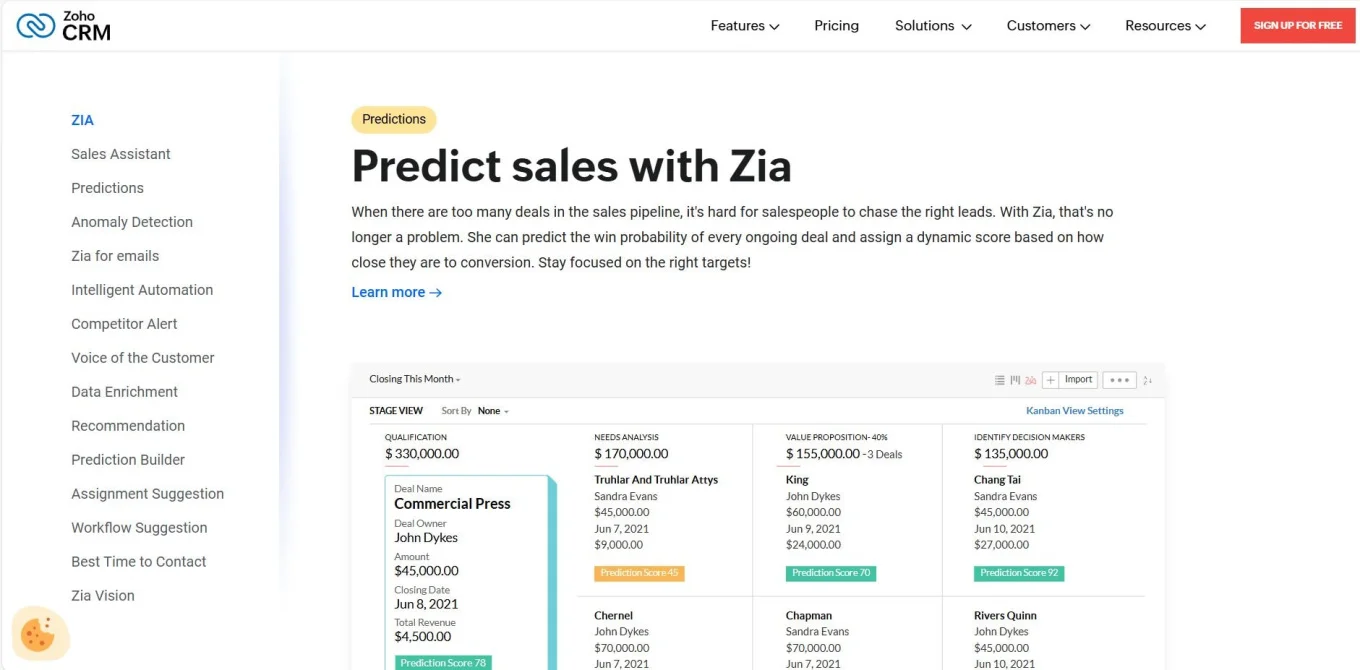
Task: Click the Prediction Score 78 badge on Commercial Press
Action: coord(442,662)
